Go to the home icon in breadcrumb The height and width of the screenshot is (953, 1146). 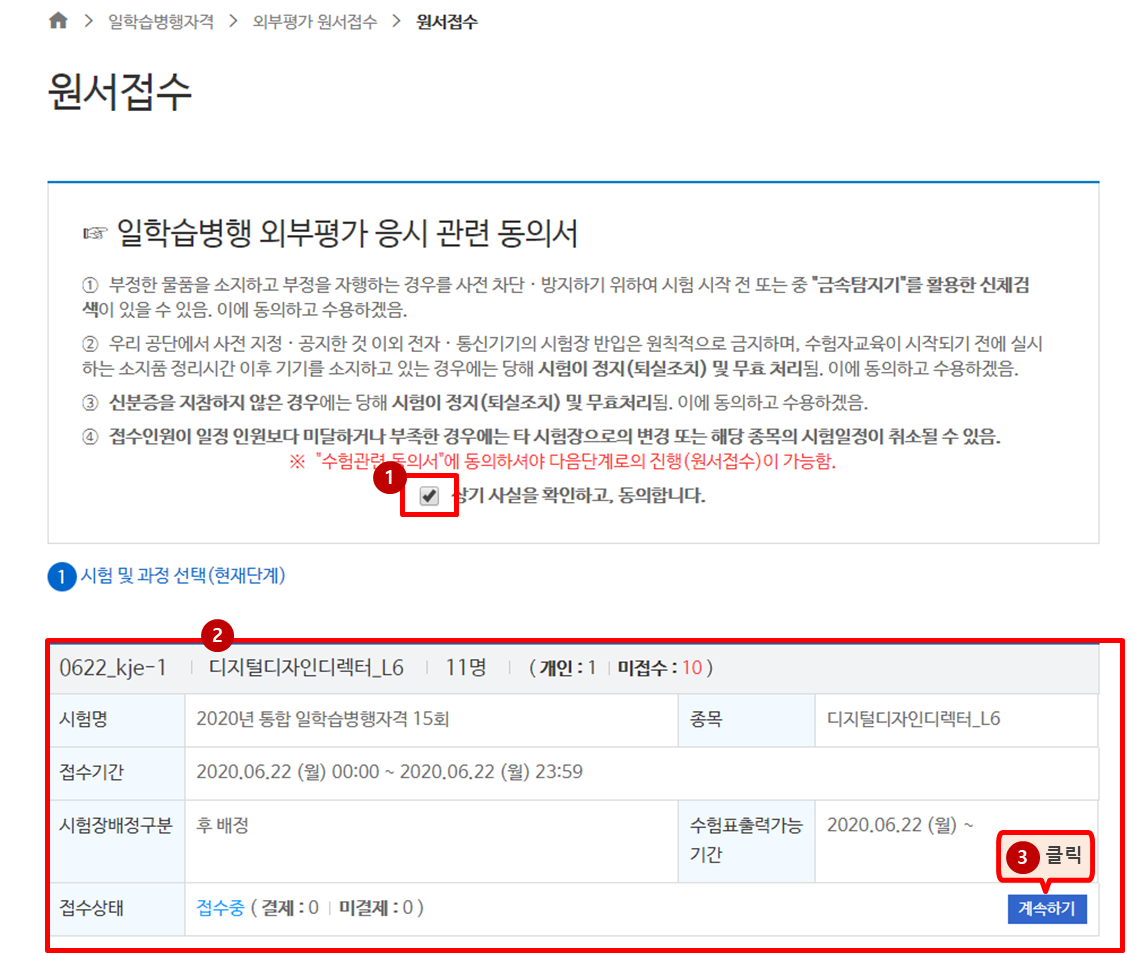[x=58, y=20]
